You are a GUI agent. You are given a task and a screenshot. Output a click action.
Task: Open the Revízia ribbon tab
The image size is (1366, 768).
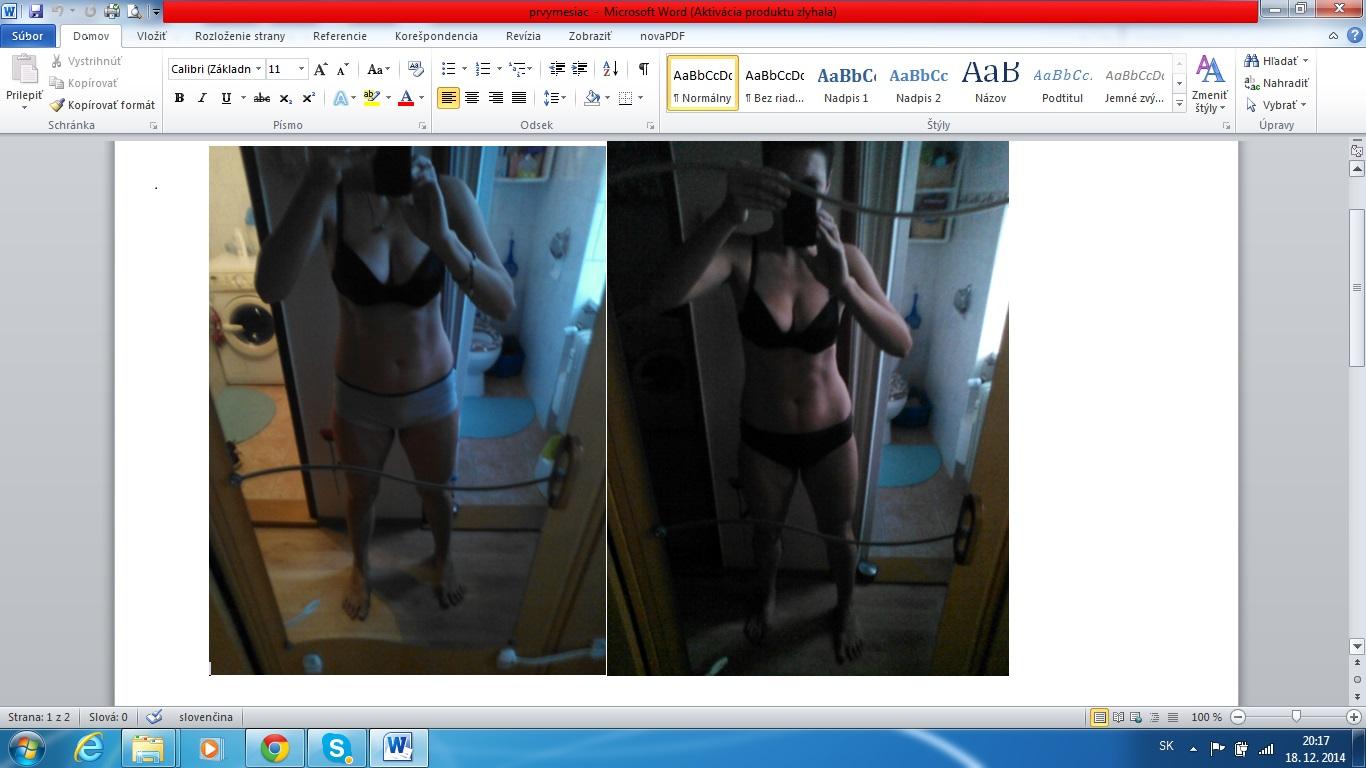tap(522, 36)
